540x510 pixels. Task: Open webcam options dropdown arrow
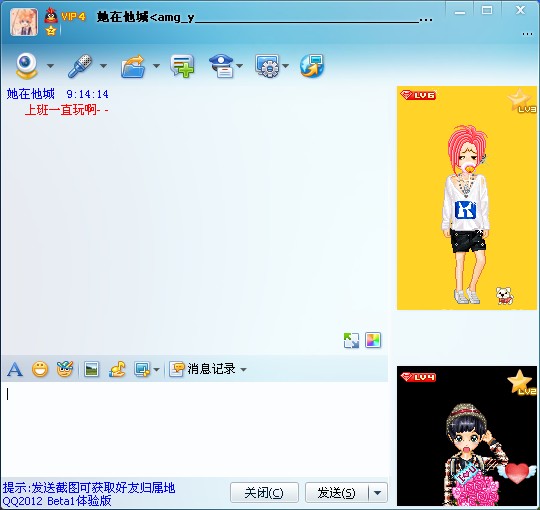[50, 65]
